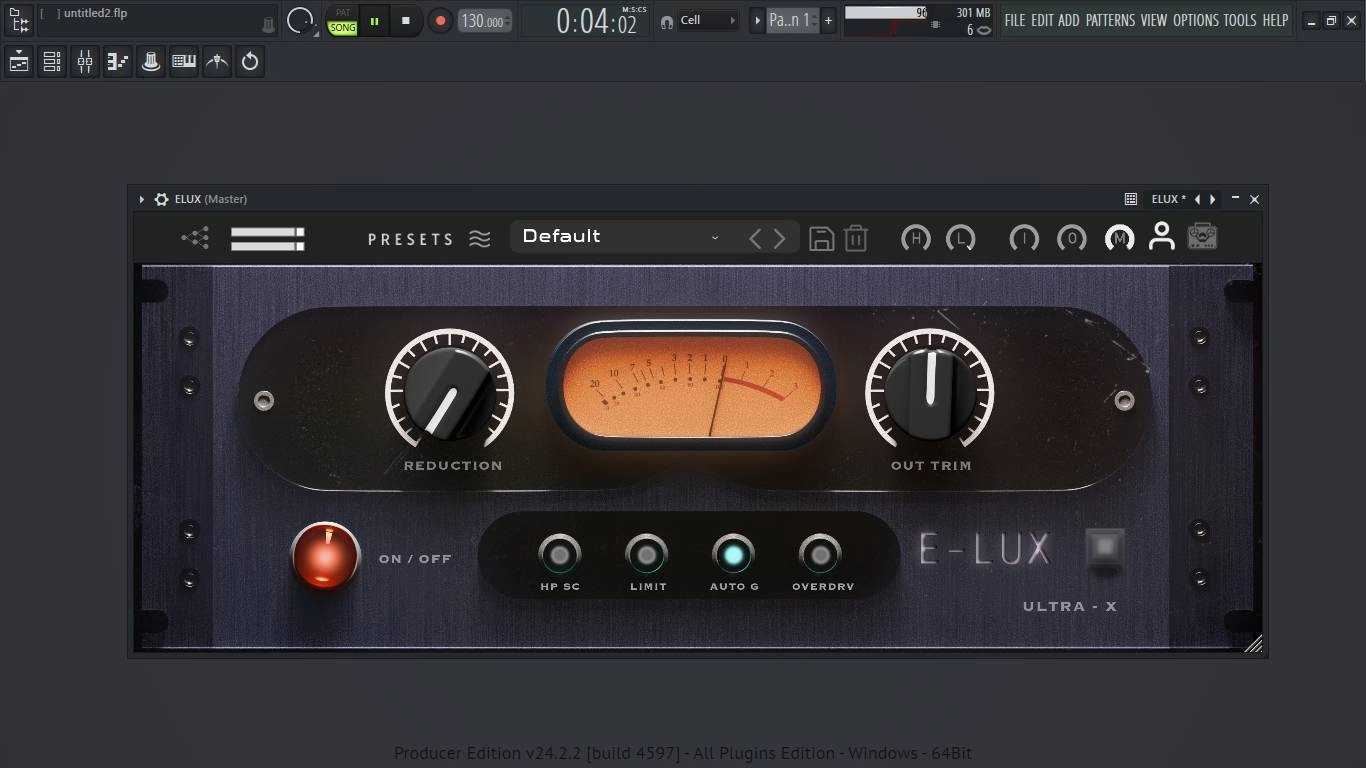Open the HELP menu

tap(1275, 20)
